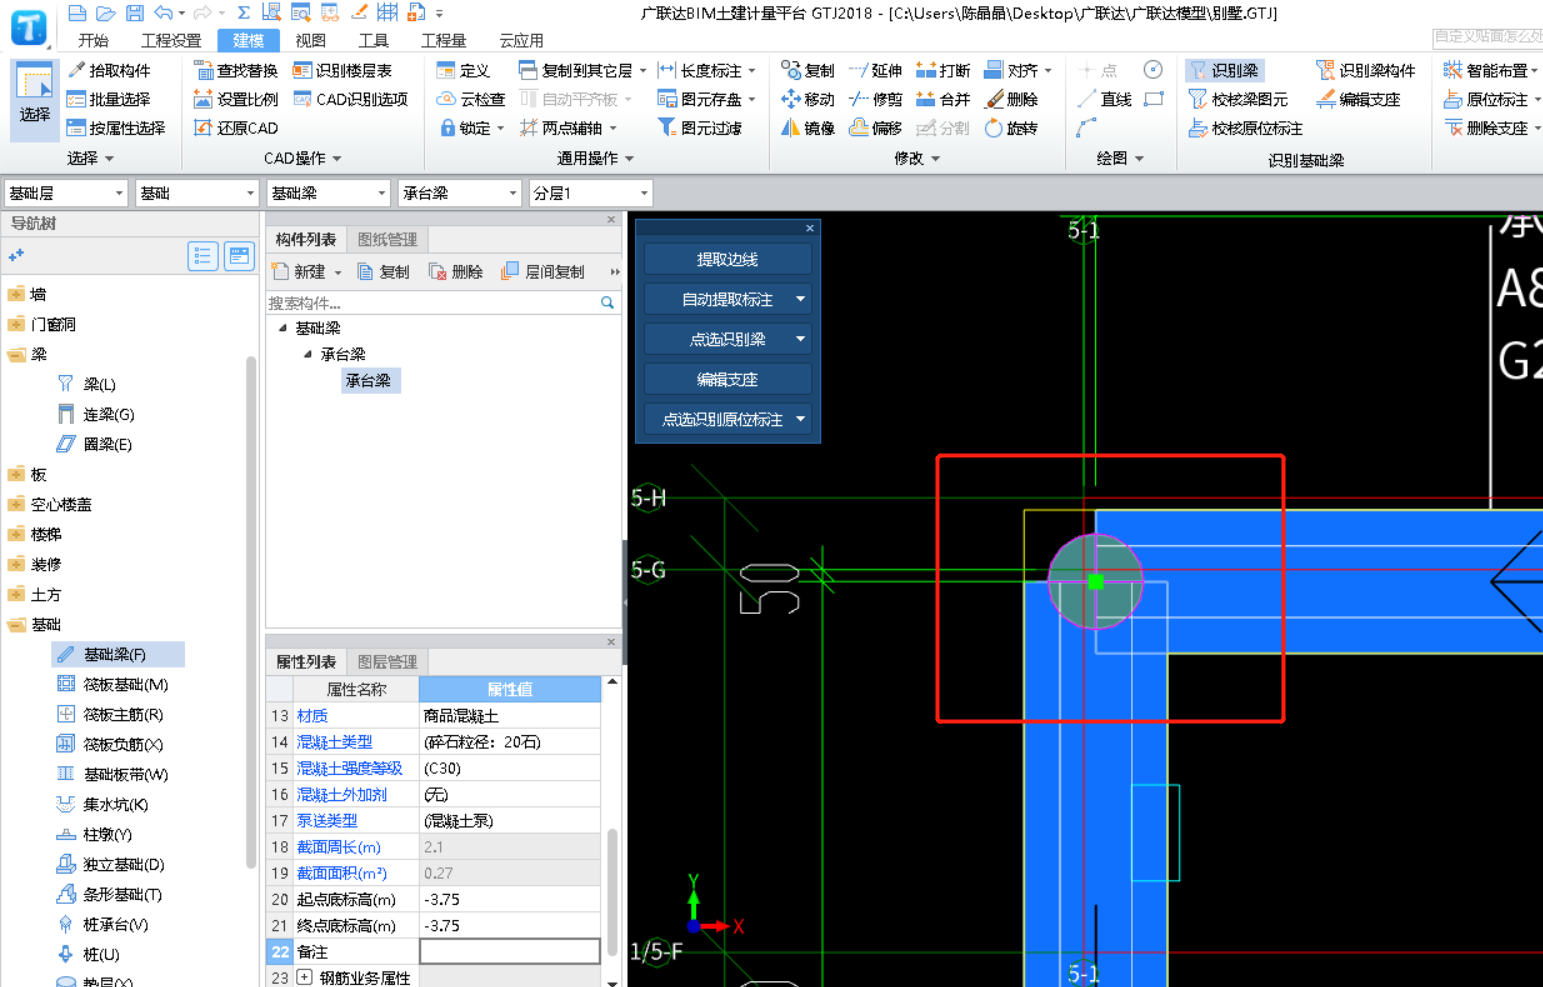This screenshot has width=1543, height=987.
Task: Click 旋转 rotate tool
Action: tap(1012, 128)
